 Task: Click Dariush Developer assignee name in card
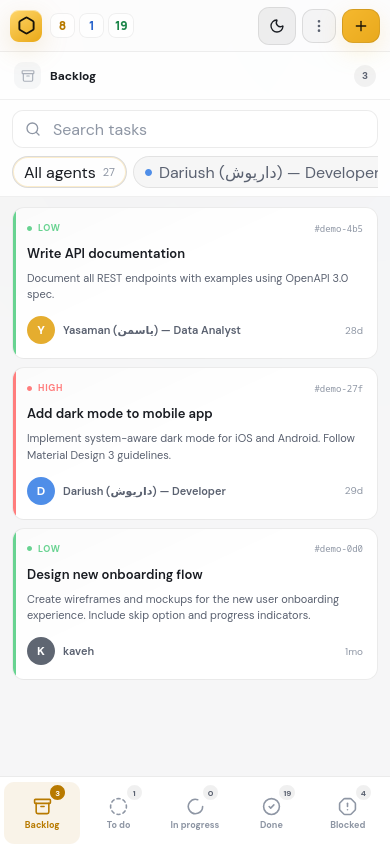click(144, 491)
